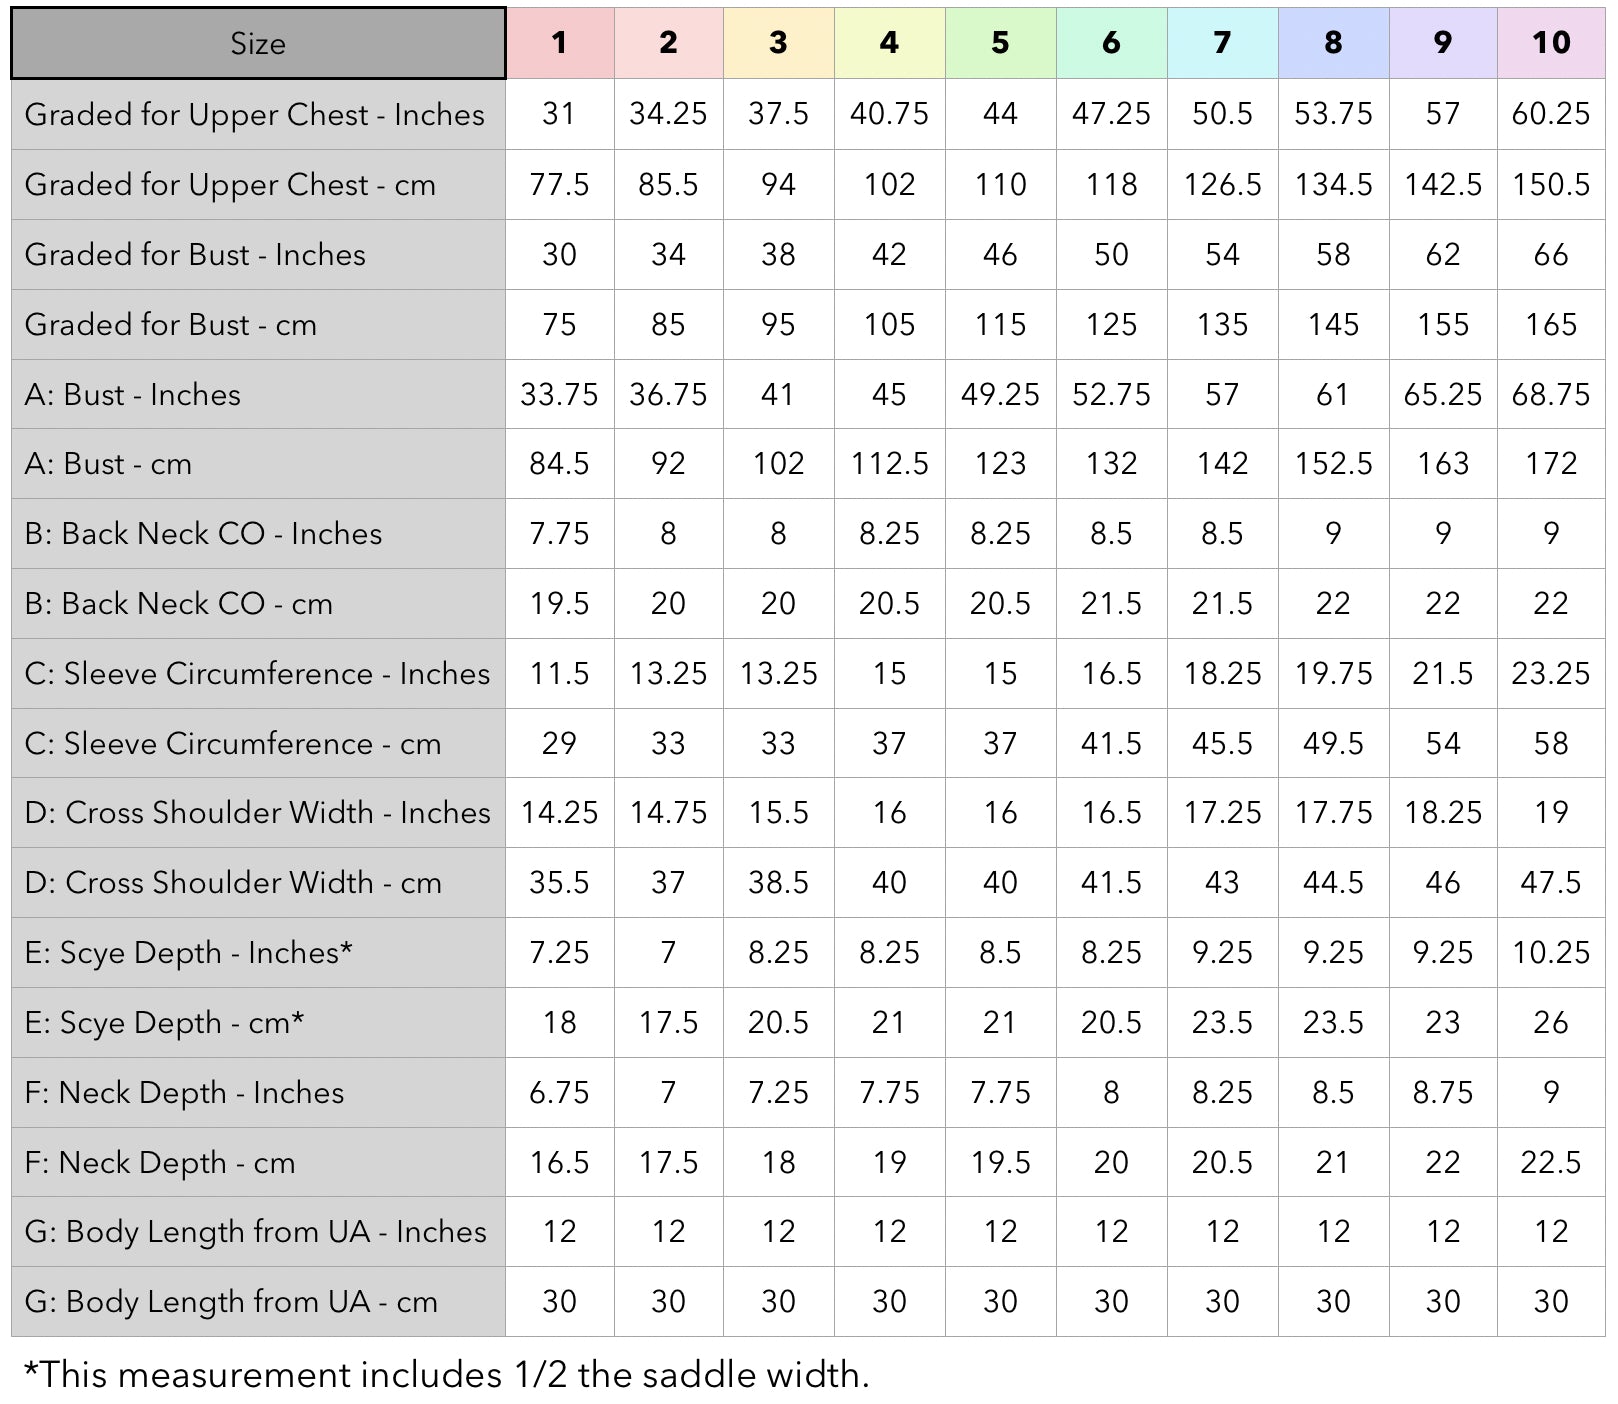
Task: Click the 23.25 sleeve circumference cell
Action: [1551, 674]
